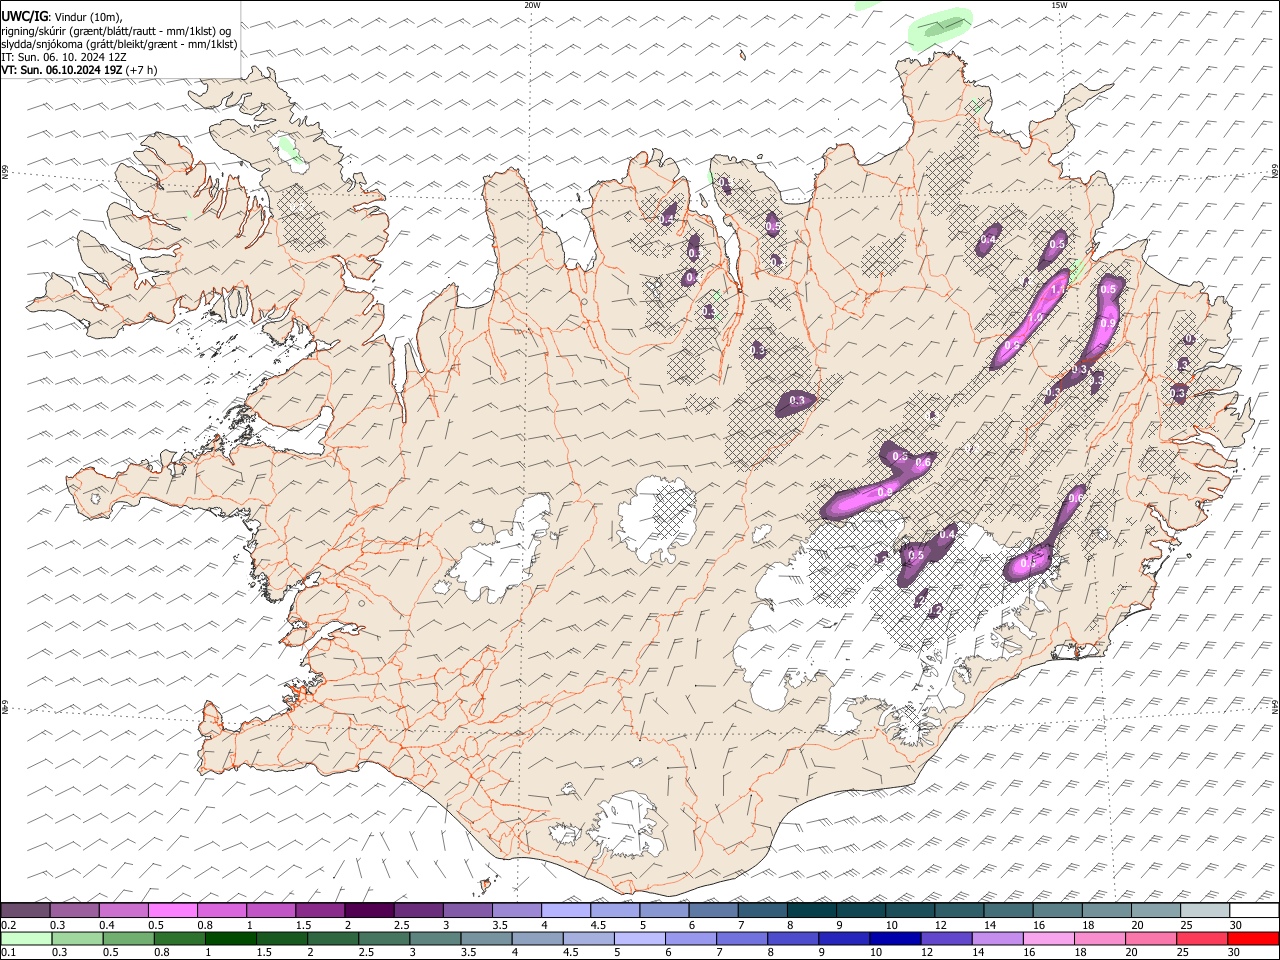Select upper-row swatch between 5 and 6
This screenshot has height=960, width=1280.
pos(664,910)
